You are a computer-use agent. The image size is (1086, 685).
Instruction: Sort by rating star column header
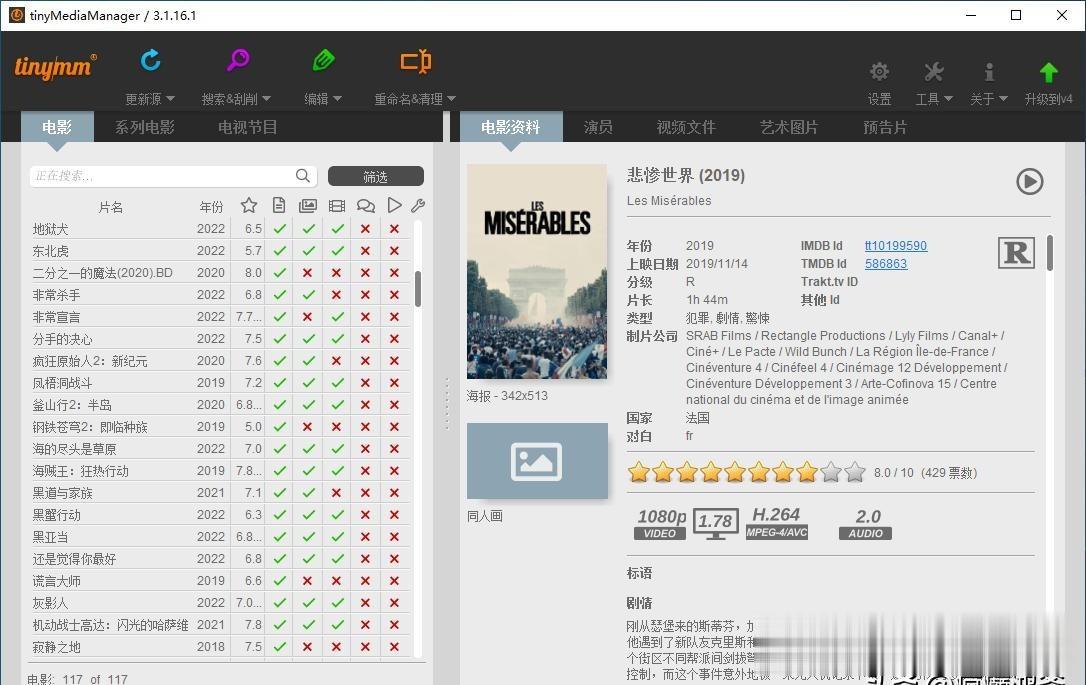(x=249, y=205)
